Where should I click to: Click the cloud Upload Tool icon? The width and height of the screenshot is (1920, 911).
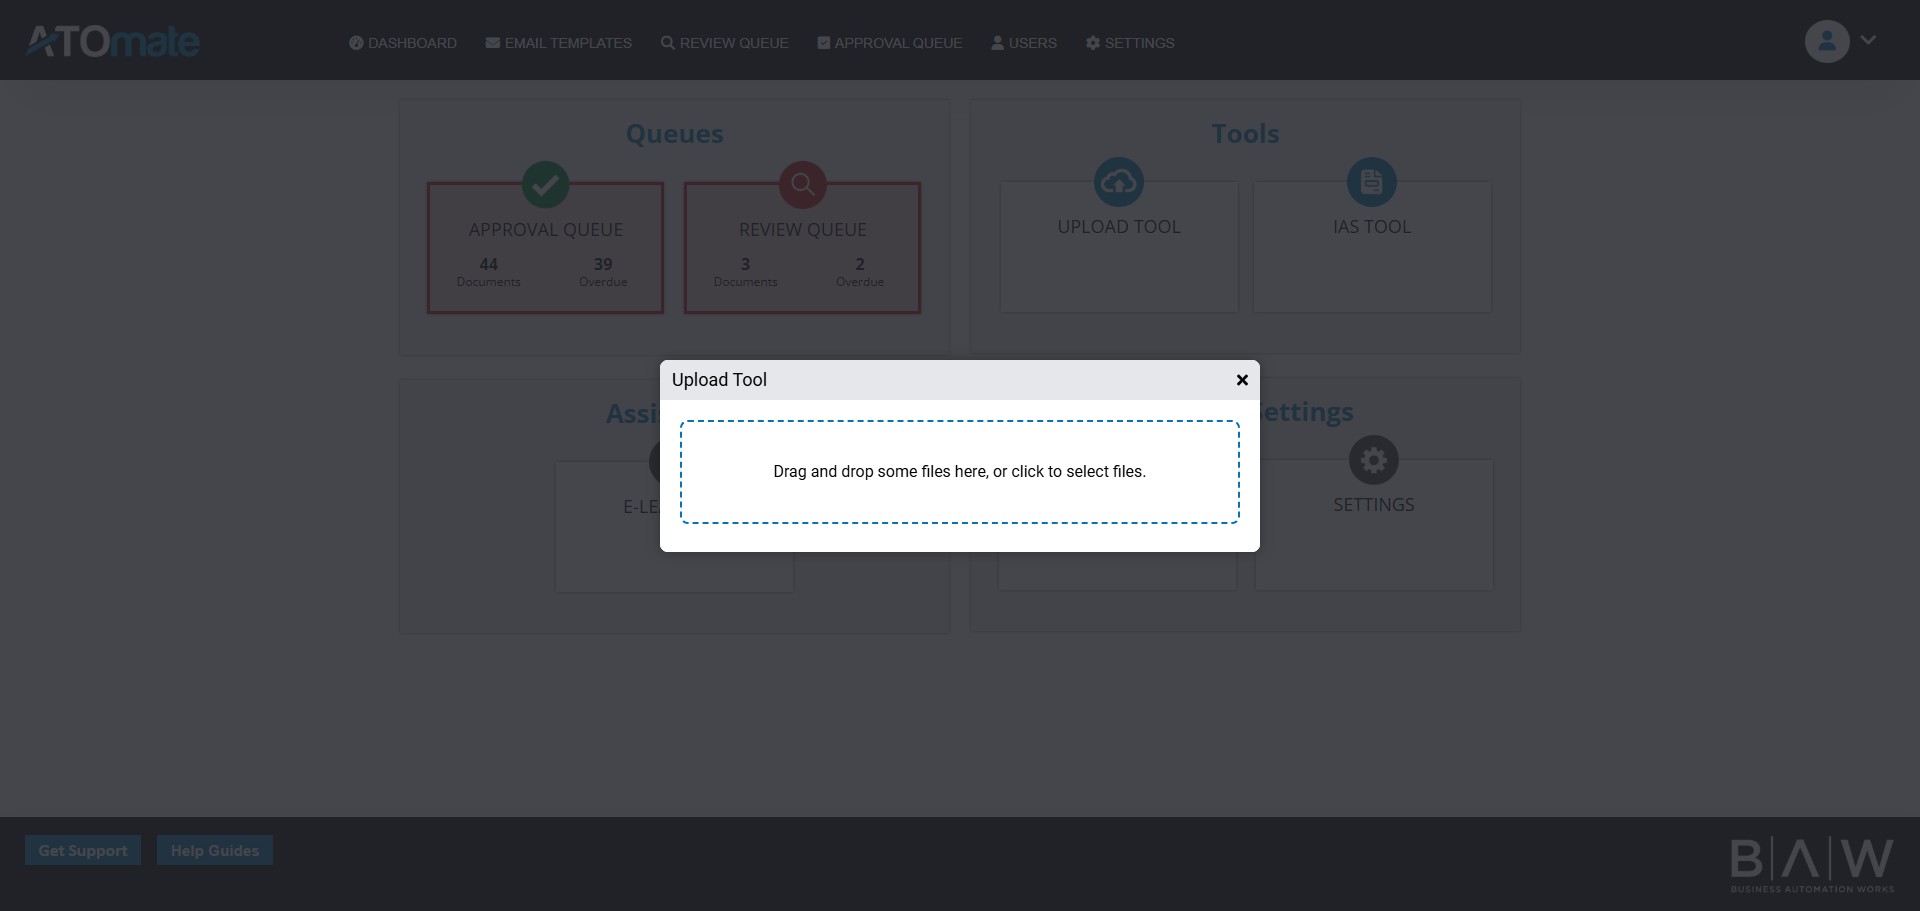pyautogui.click(x=1119, y=182)
